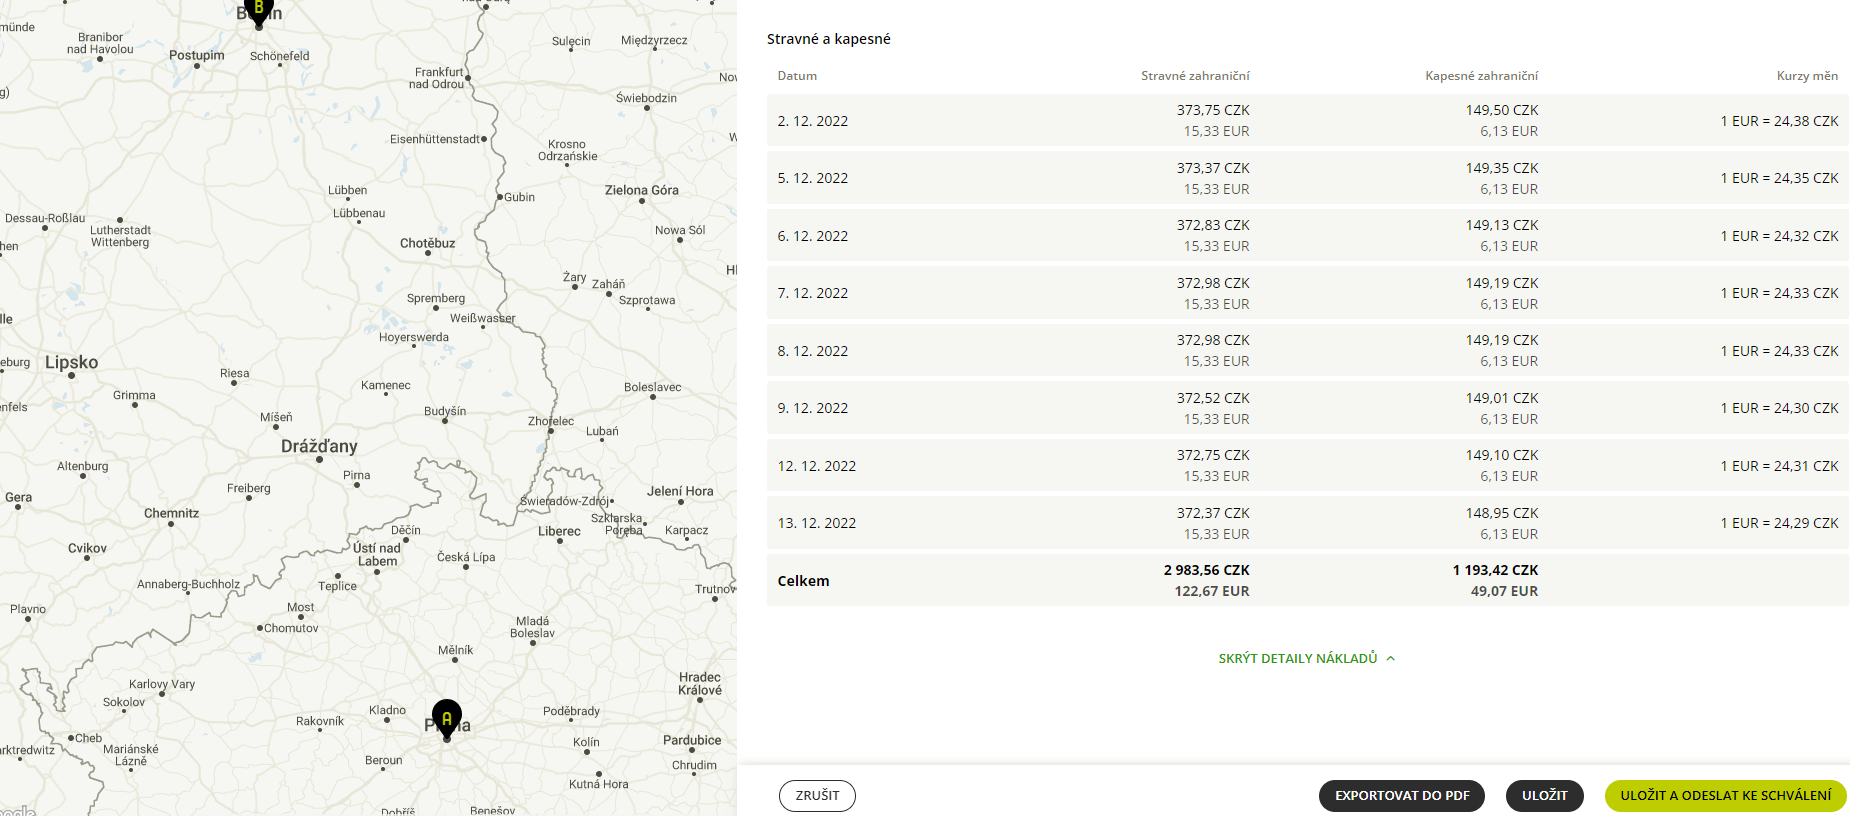Click exchange rate 1 EUR = 24,30 CZK
The width and height of the screenshot is (1850, 816).
(x=1779, y=408)
